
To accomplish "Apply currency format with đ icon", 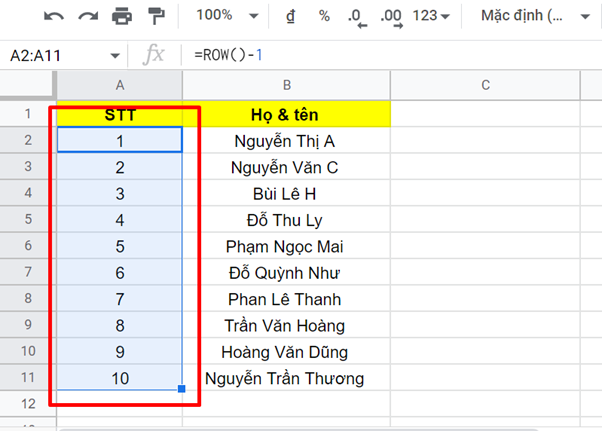I will 291,16.
